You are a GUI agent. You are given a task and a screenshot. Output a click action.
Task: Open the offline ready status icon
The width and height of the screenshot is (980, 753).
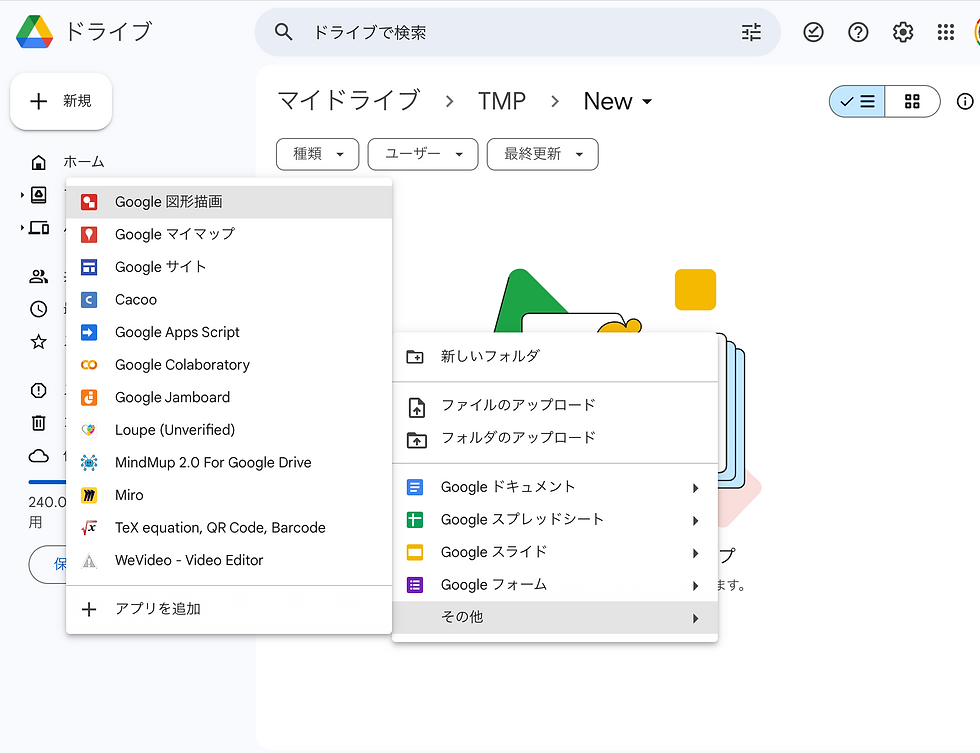click(x=812, y=32)
